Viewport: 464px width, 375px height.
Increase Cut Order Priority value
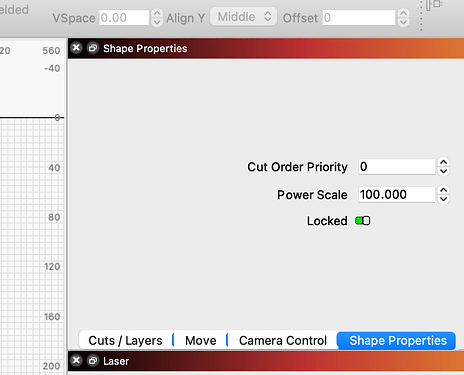(x=443, y=162)
